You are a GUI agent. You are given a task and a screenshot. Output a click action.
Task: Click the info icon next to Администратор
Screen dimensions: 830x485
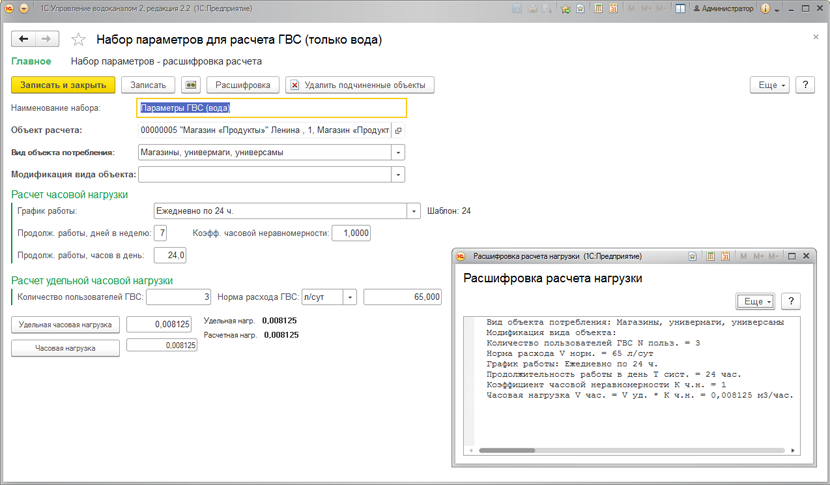[x=765, y=8]
